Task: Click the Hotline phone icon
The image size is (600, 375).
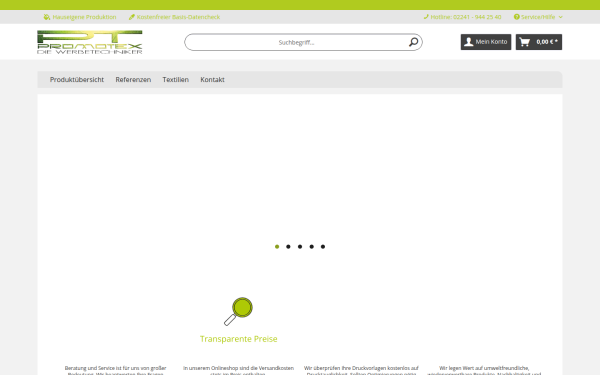Action: 426,17
